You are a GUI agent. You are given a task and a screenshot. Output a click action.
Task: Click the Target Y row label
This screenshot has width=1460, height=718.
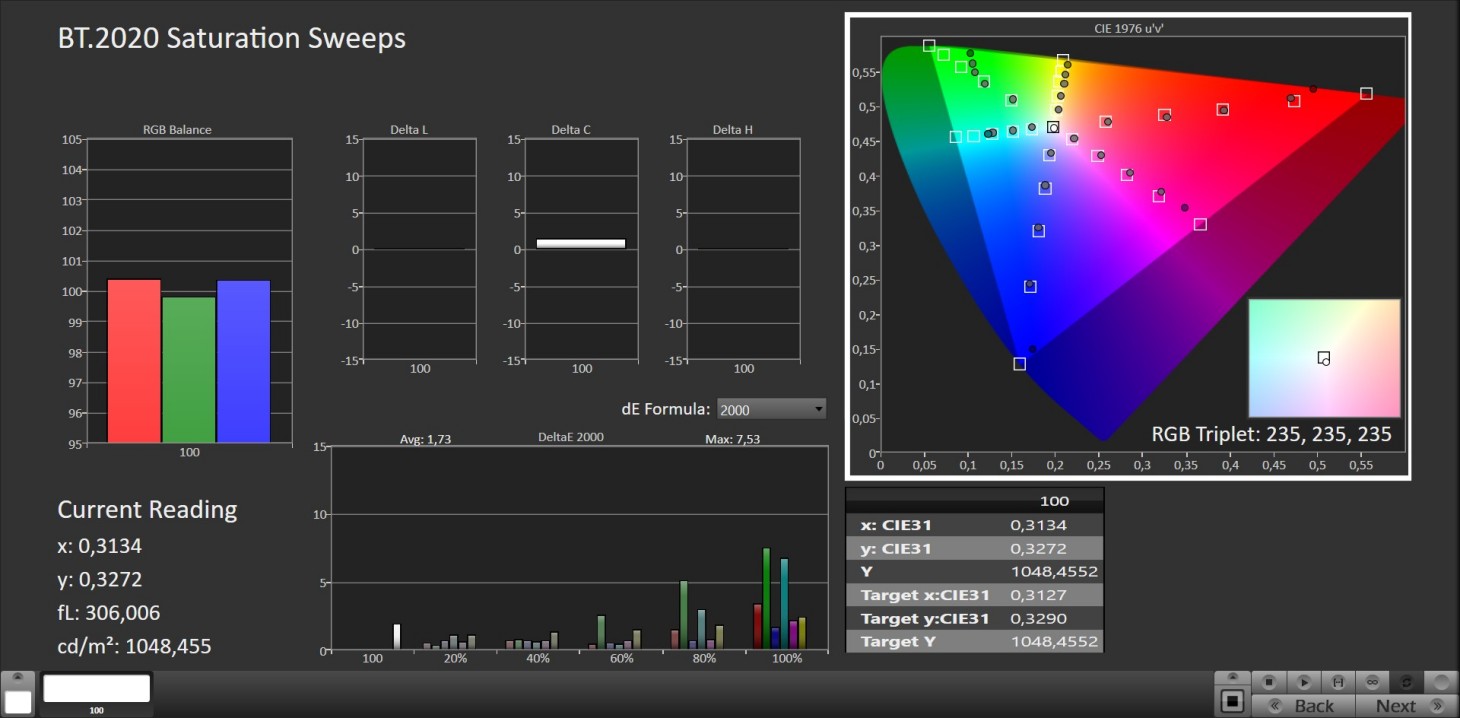[898, 641]
